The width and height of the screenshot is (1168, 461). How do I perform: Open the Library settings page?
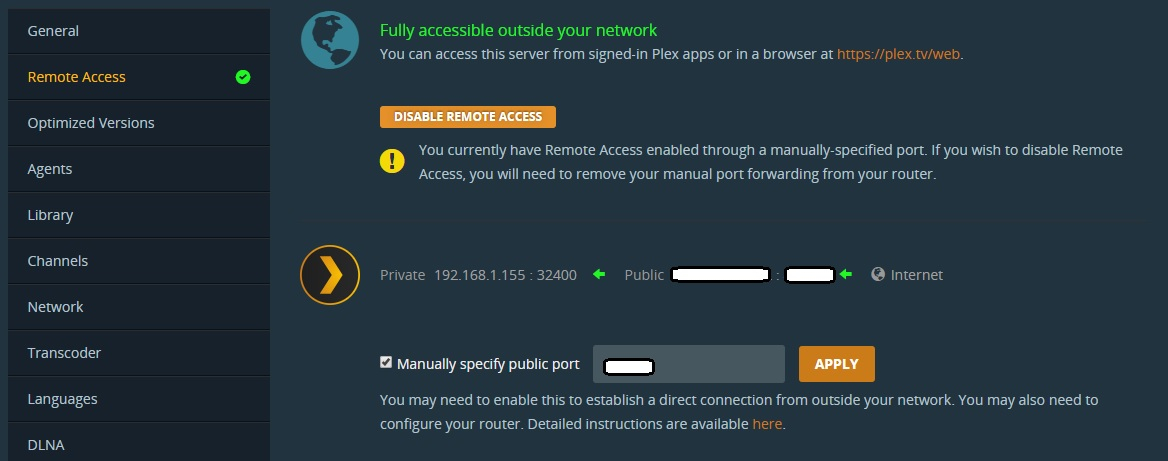pyautogui.click(x=139, y=215)
